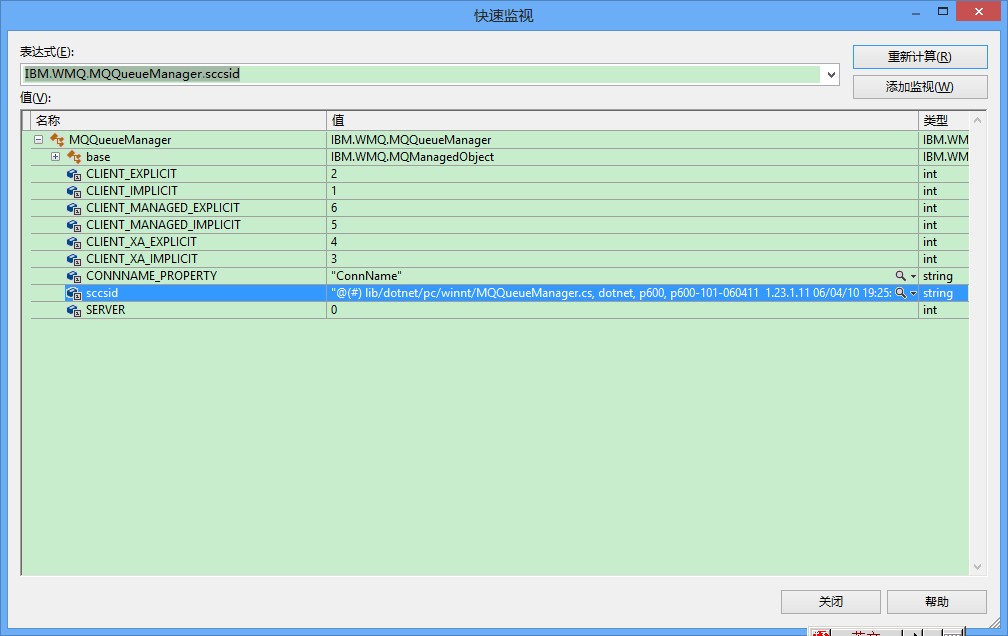This screenshot has width=1008, height=636.
Task: Select the CLIENT_EXPLICIT row
Action: click(x=500, y=174)
